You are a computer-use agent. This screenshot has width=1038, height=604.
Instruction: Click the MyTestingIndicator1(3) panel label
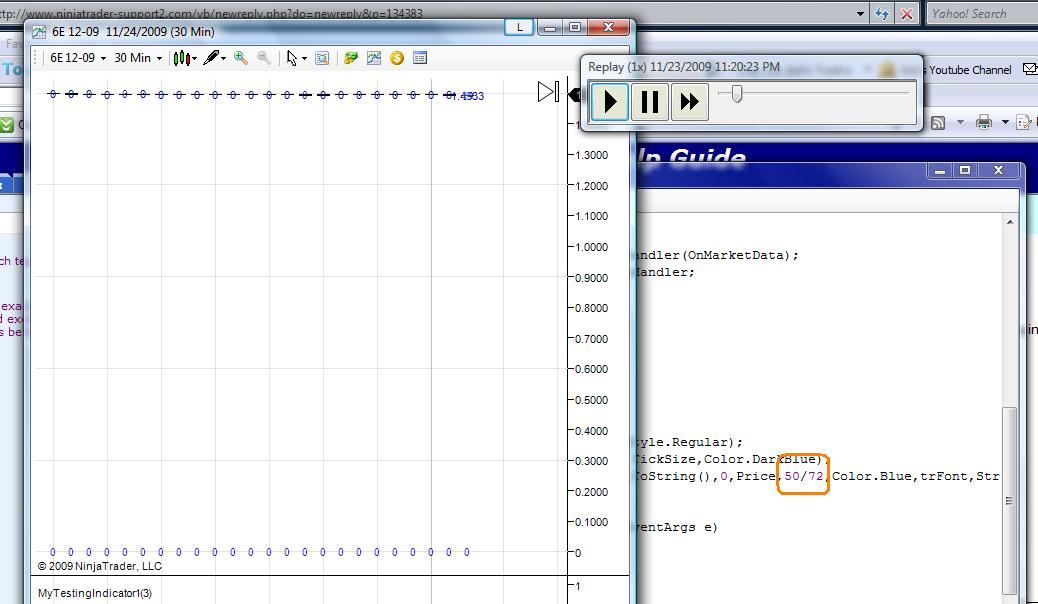tap(95, 593)
